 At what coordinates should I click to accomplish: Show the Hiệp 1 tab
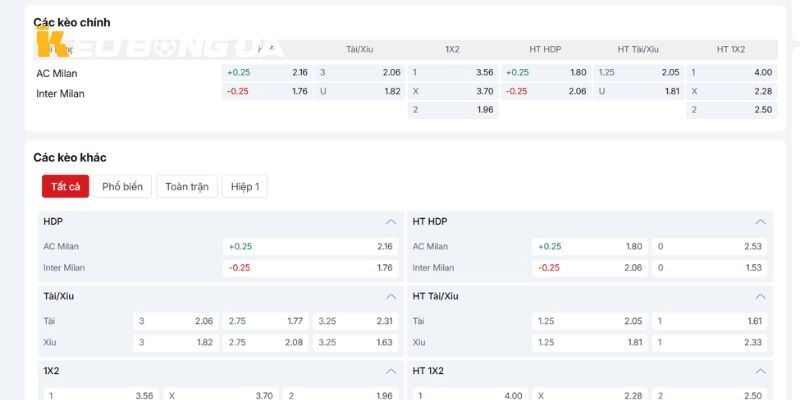[245, 186]
